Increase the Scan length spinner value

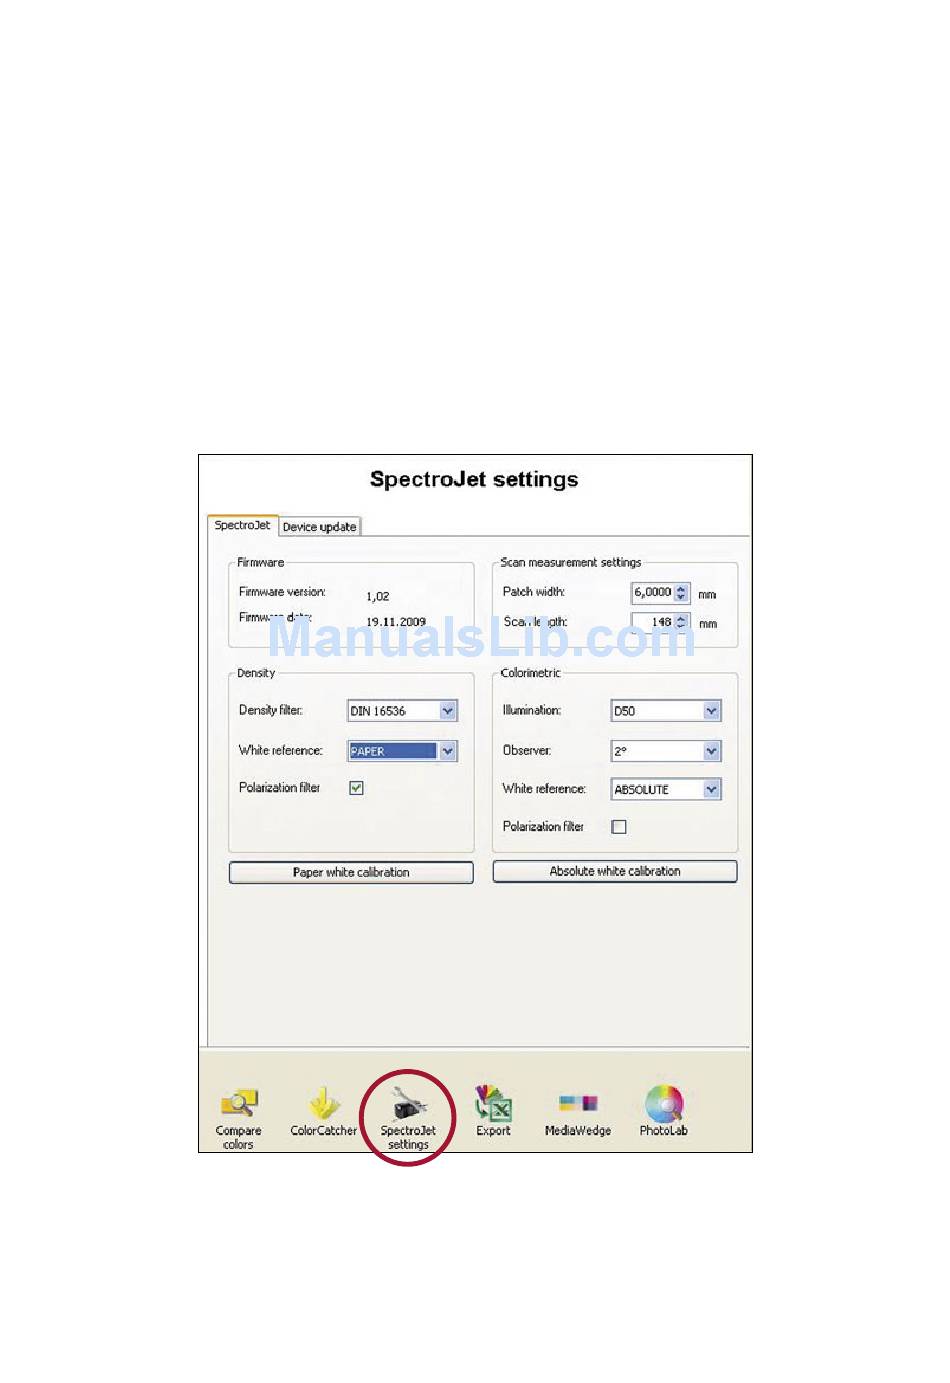click(682, 618)
